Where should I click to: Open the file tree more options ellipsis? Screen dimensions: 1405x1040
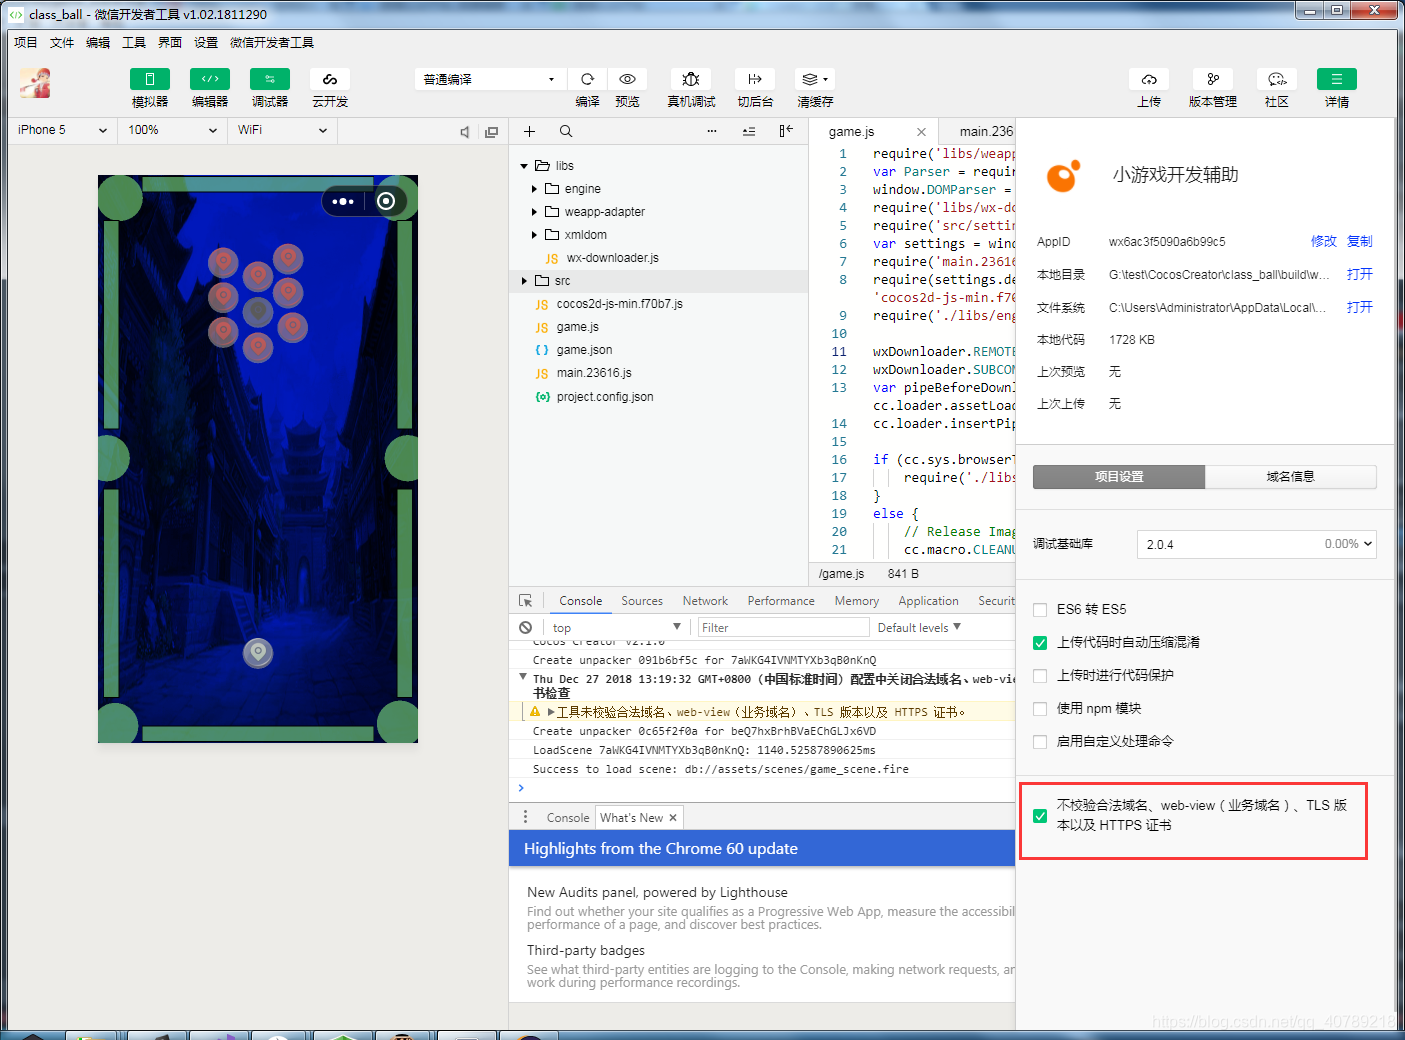(x=712, y=131)
